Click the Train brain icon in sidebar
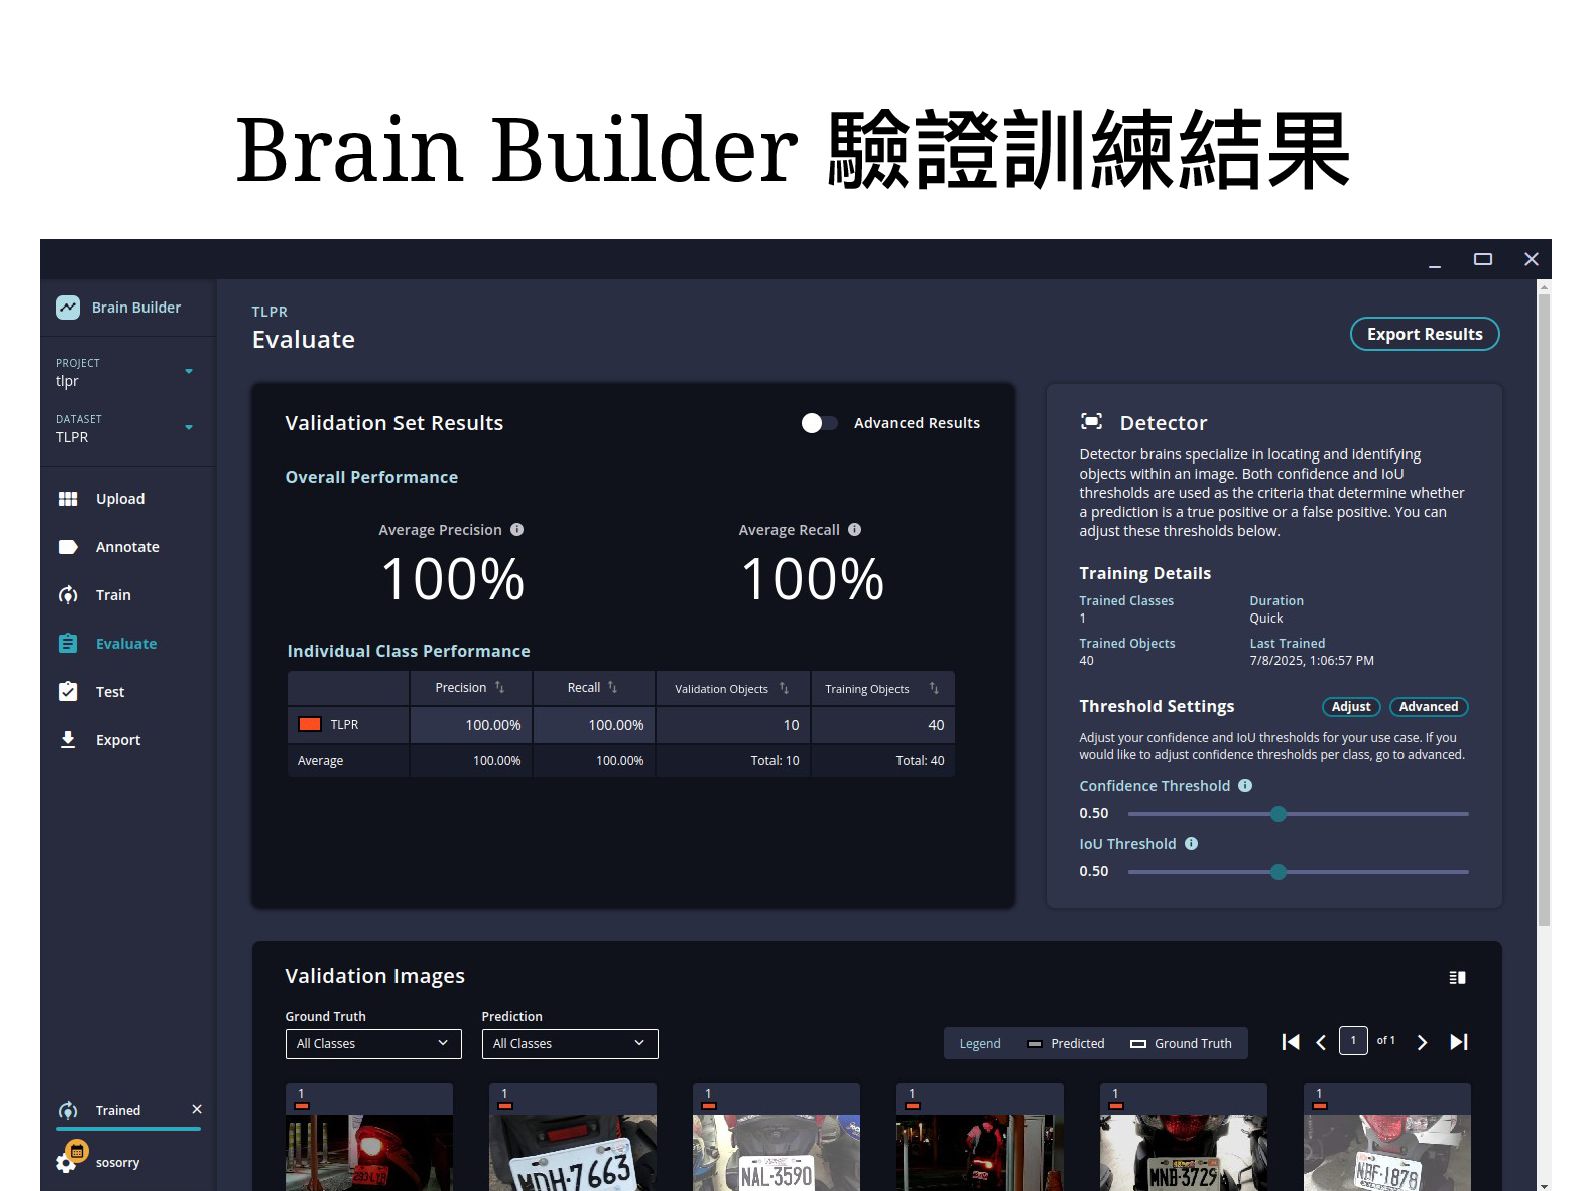 [68, 595]
